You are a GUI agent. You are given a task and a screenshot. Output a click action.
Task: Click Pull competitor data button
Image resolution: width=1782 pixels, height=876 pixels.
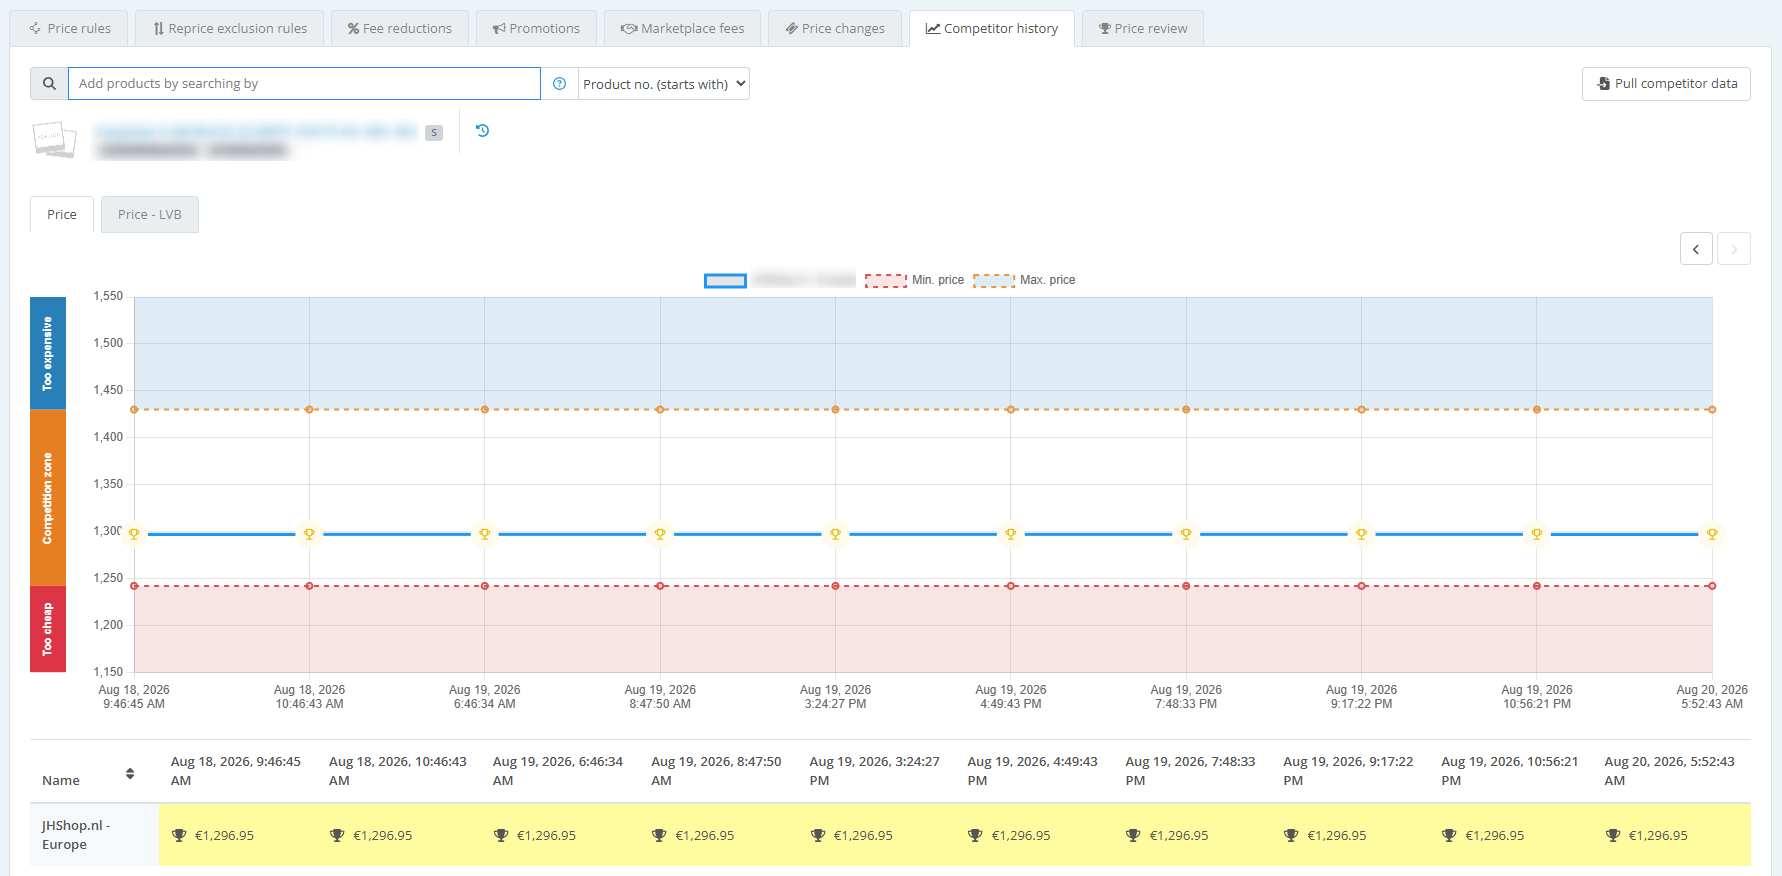click(1666, 84)
